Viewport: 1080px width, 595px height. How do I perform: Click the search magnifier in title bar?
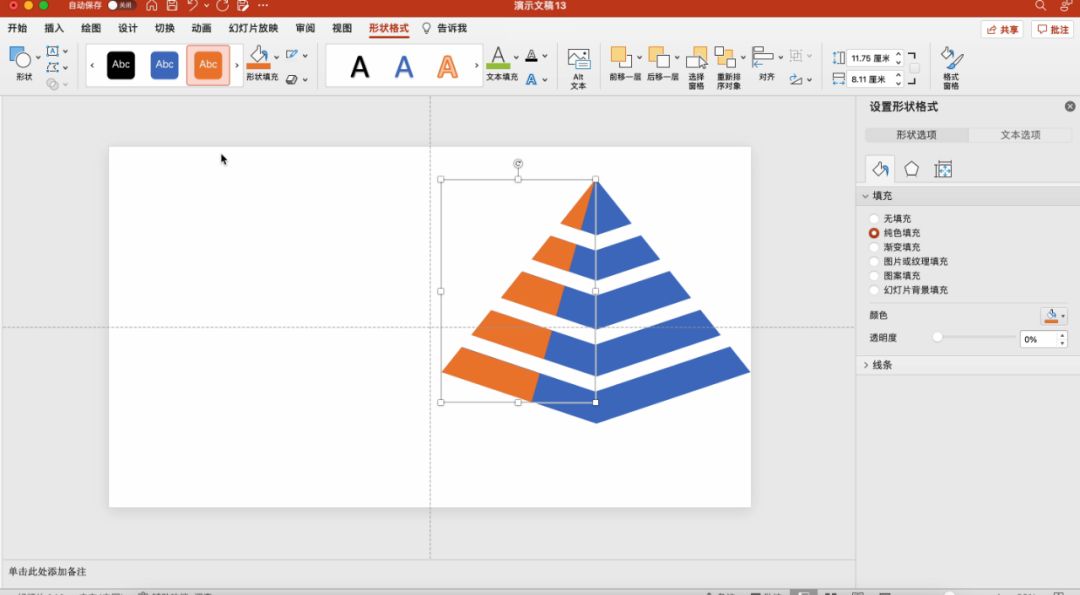tap(1040, 6)
